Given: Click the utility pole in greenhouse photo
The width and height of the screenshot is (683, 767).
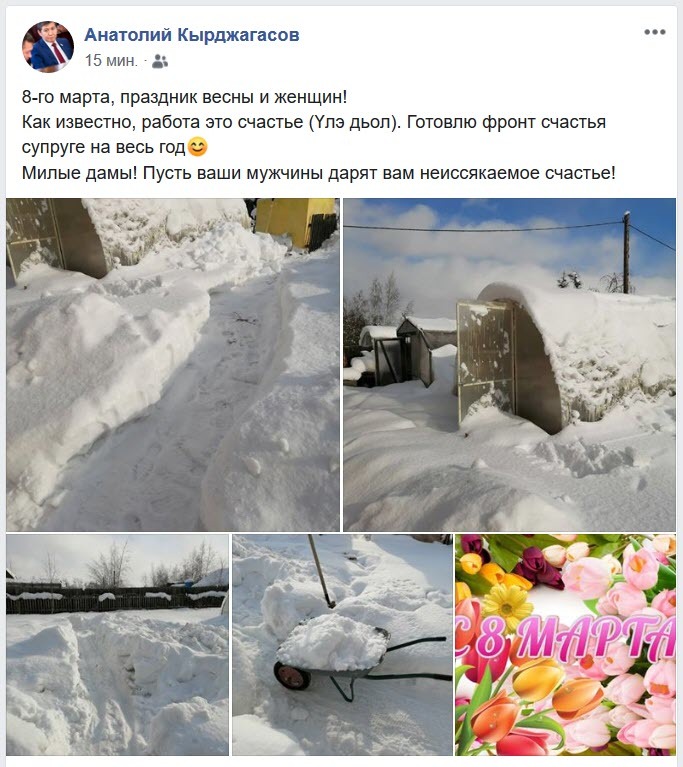Looking at the screenshot, I should 626,252.
